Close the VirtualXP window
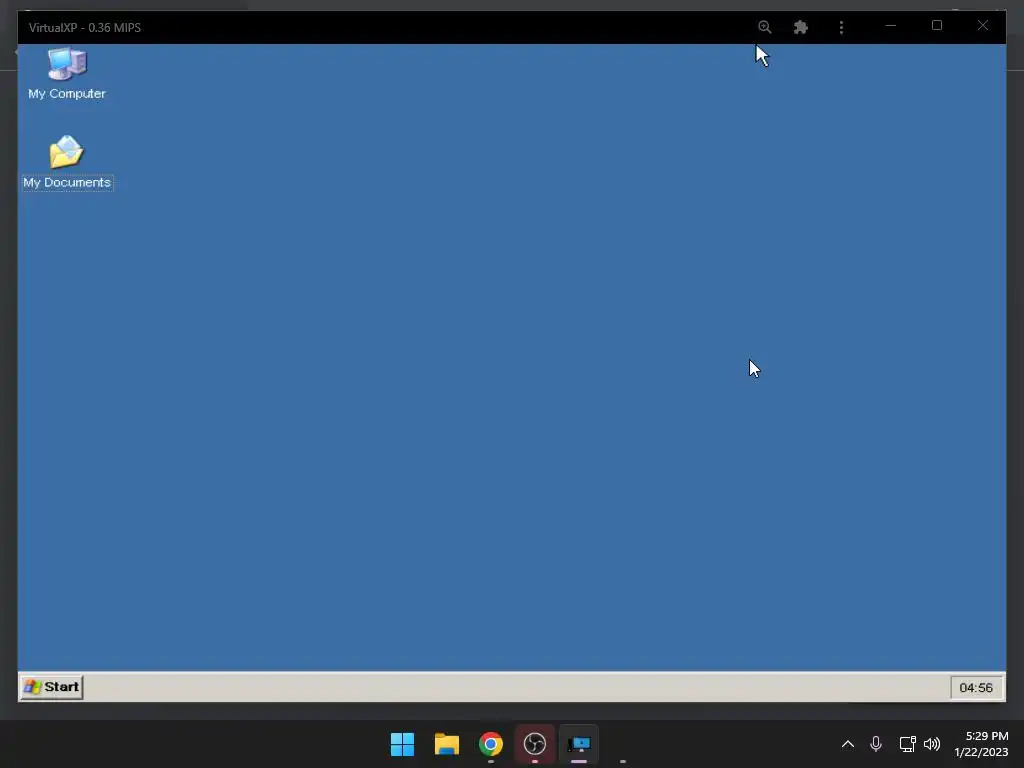1024x768 pixels. (x=983, y=25)
